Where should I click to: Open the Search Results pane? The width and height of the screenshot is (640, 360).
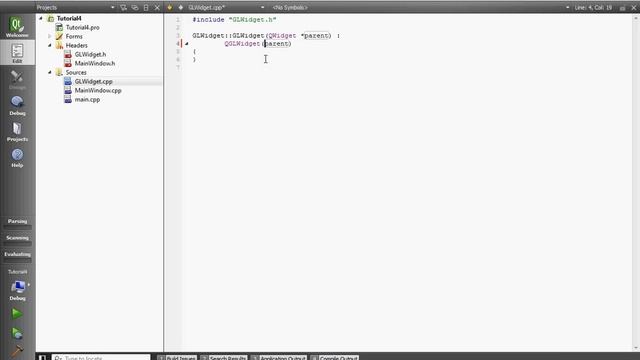point(224,358)
